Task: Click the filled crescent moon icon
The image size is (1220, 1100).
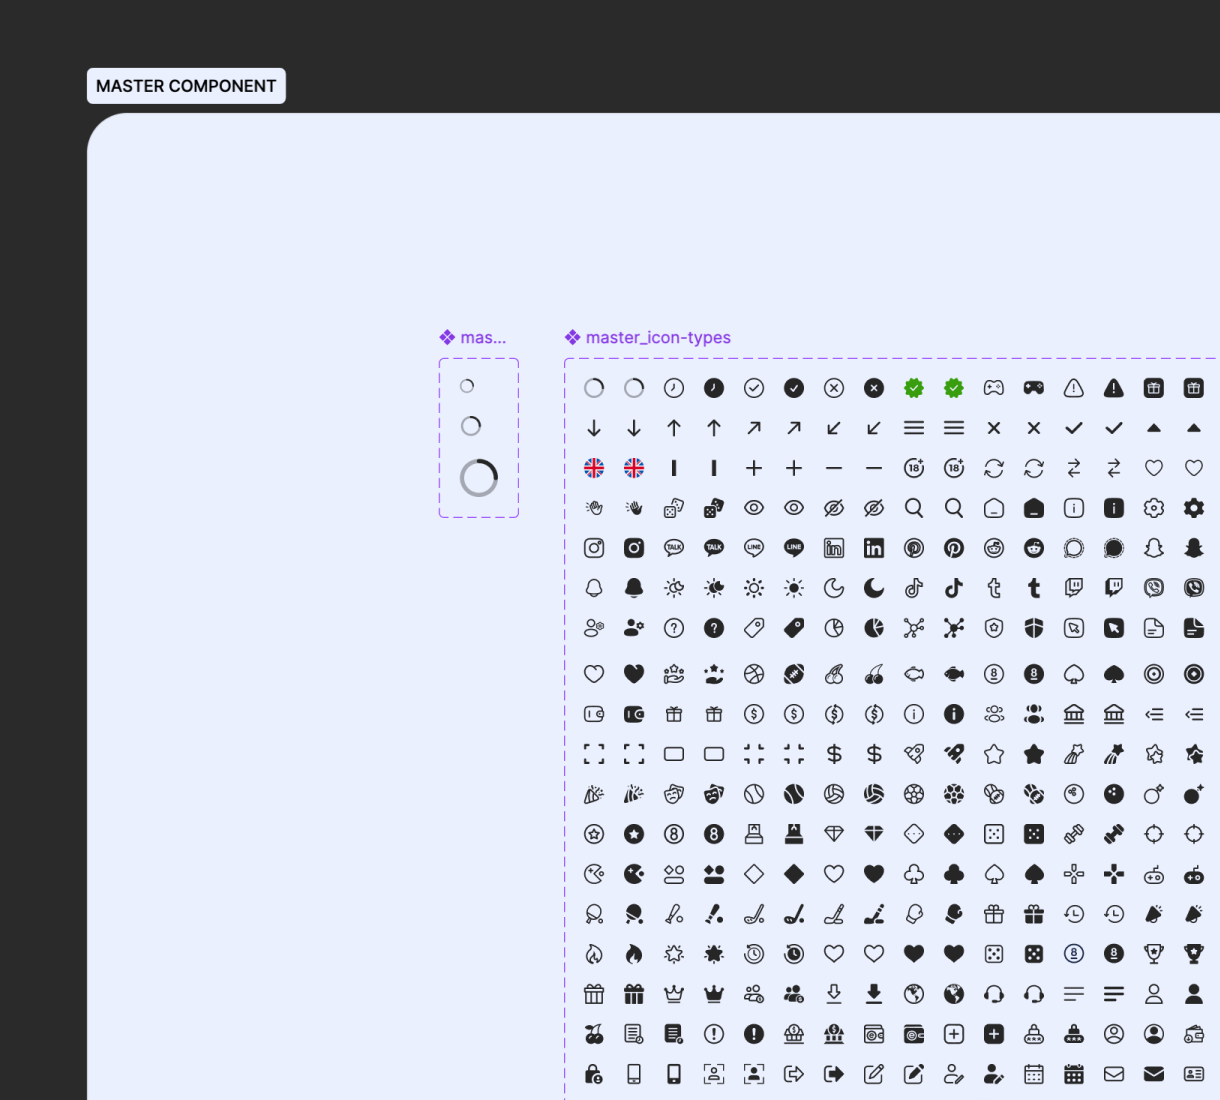Action: 874,588
